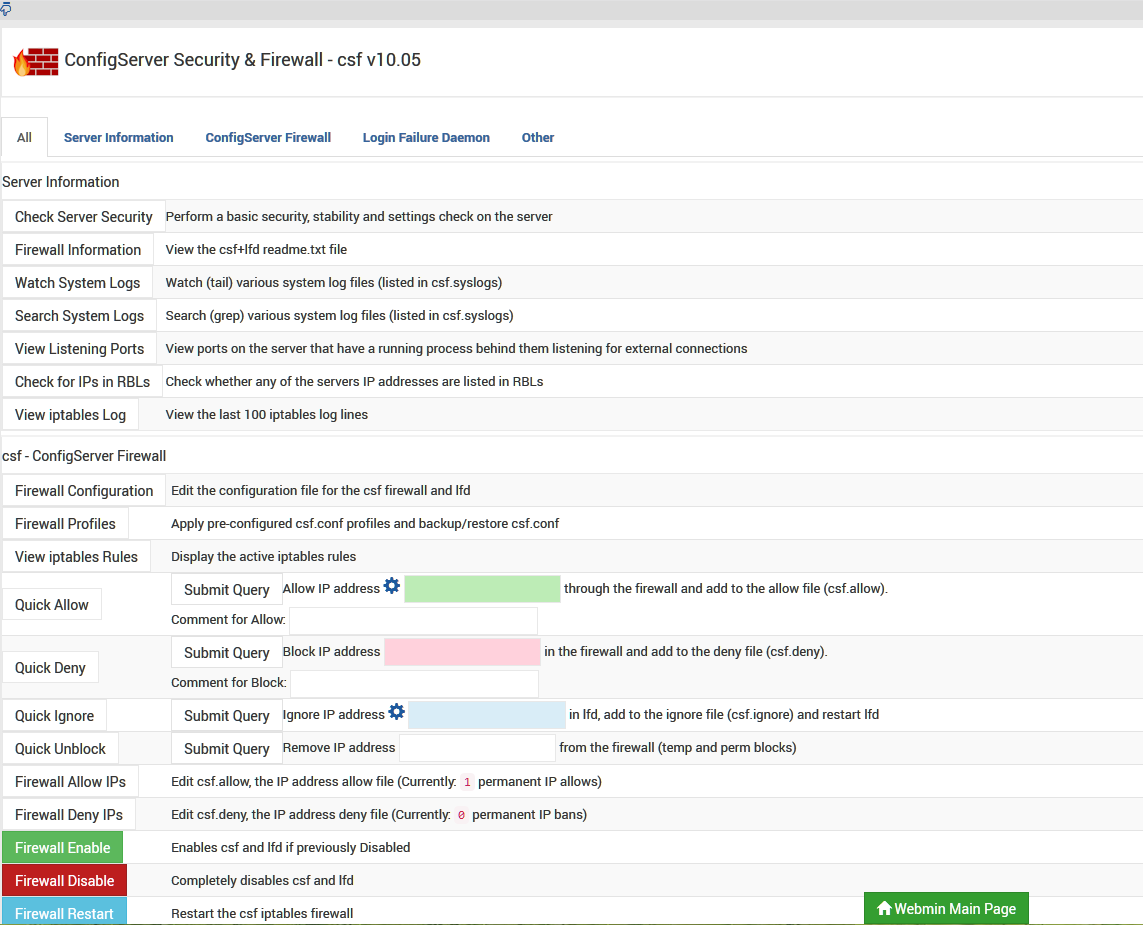The image size is (1143, 925).
Task: Run Check Server Security
Action: click(83, 216)
